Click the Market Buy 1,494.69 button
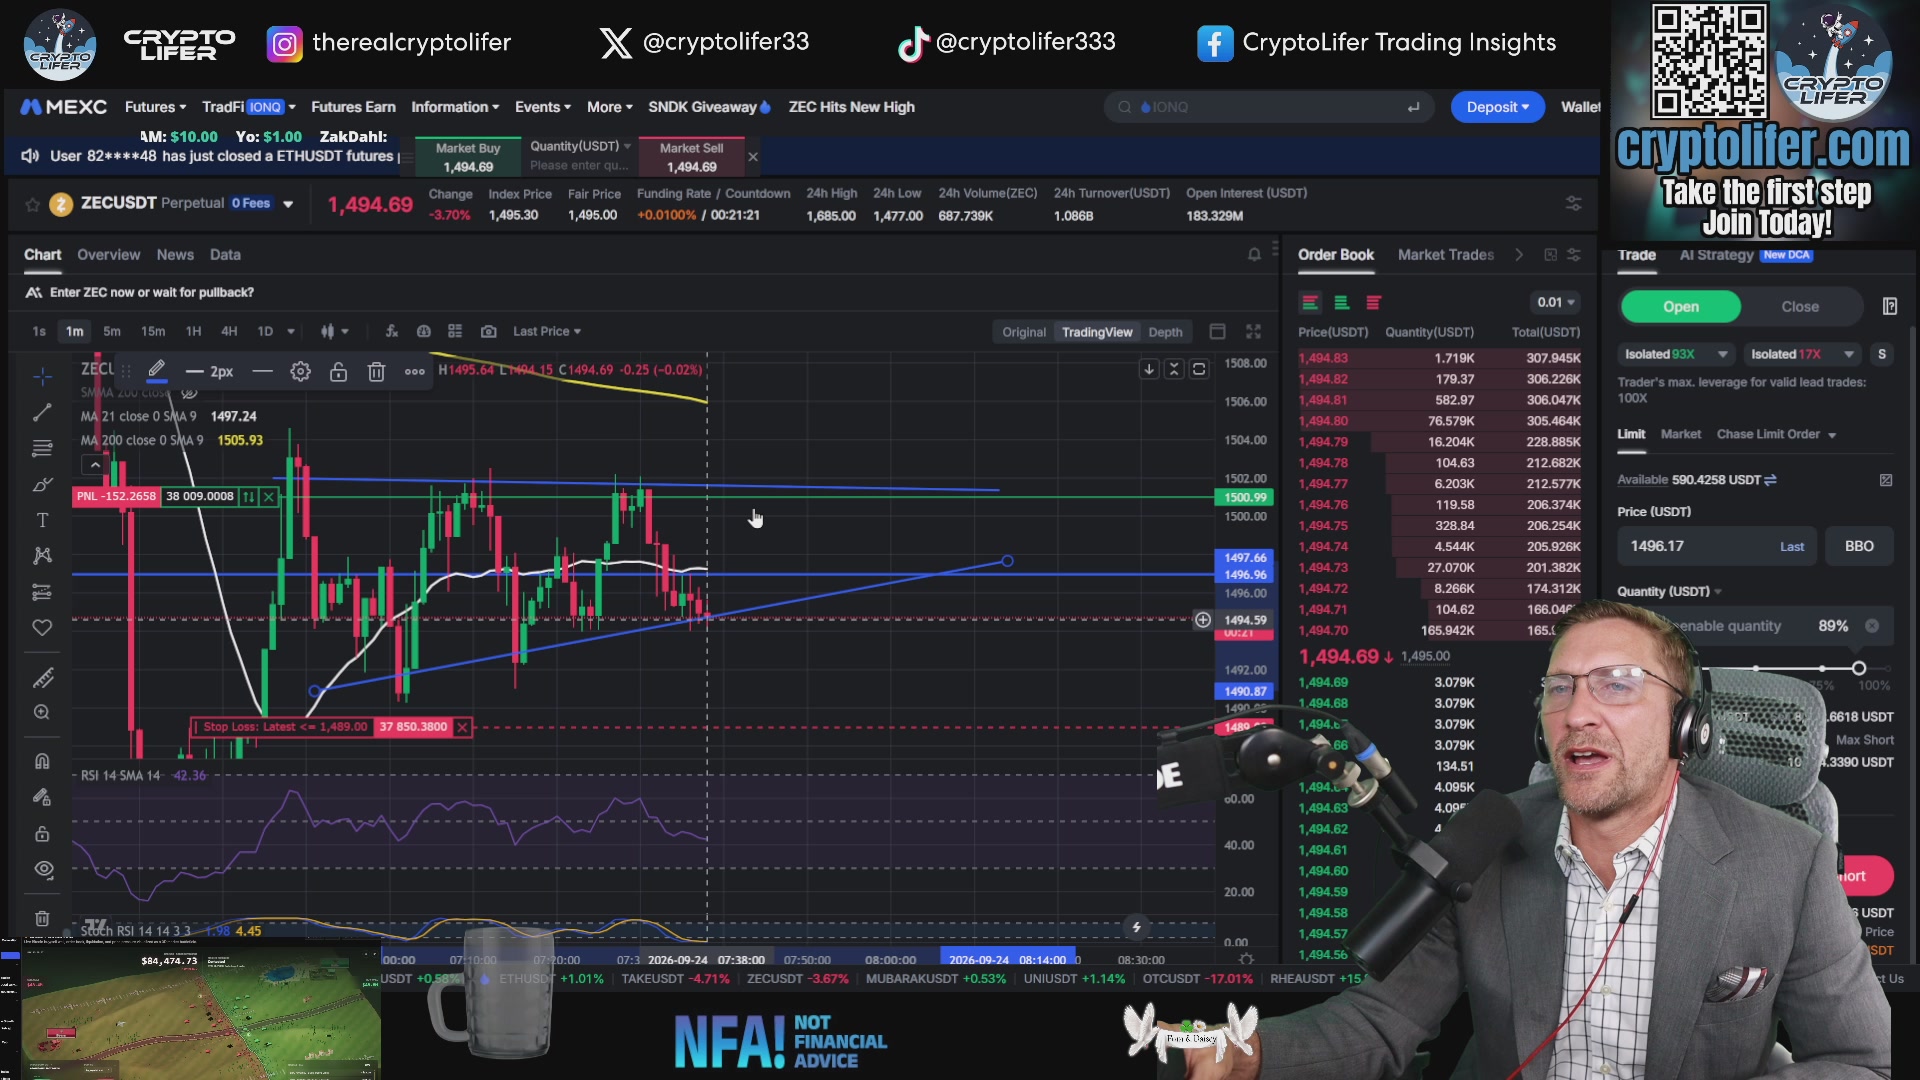 tap(468, 157)
